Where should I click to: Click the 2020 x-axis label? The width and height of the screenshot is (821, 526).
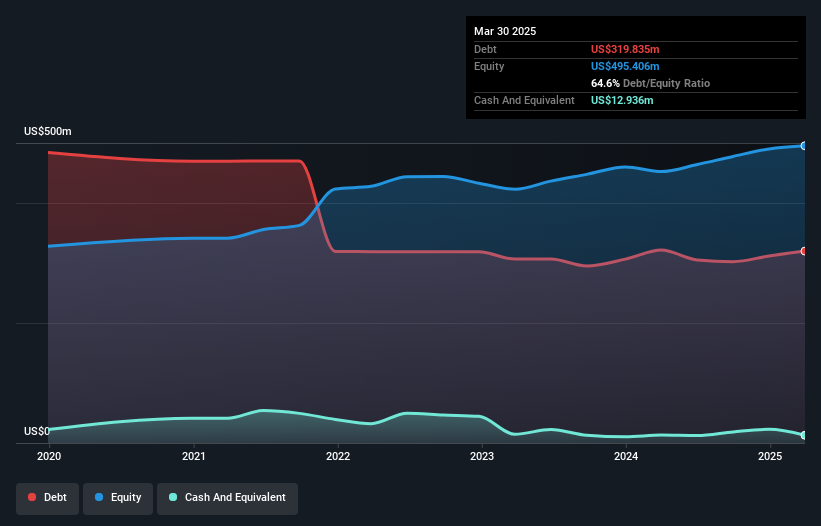pos(49,456)
